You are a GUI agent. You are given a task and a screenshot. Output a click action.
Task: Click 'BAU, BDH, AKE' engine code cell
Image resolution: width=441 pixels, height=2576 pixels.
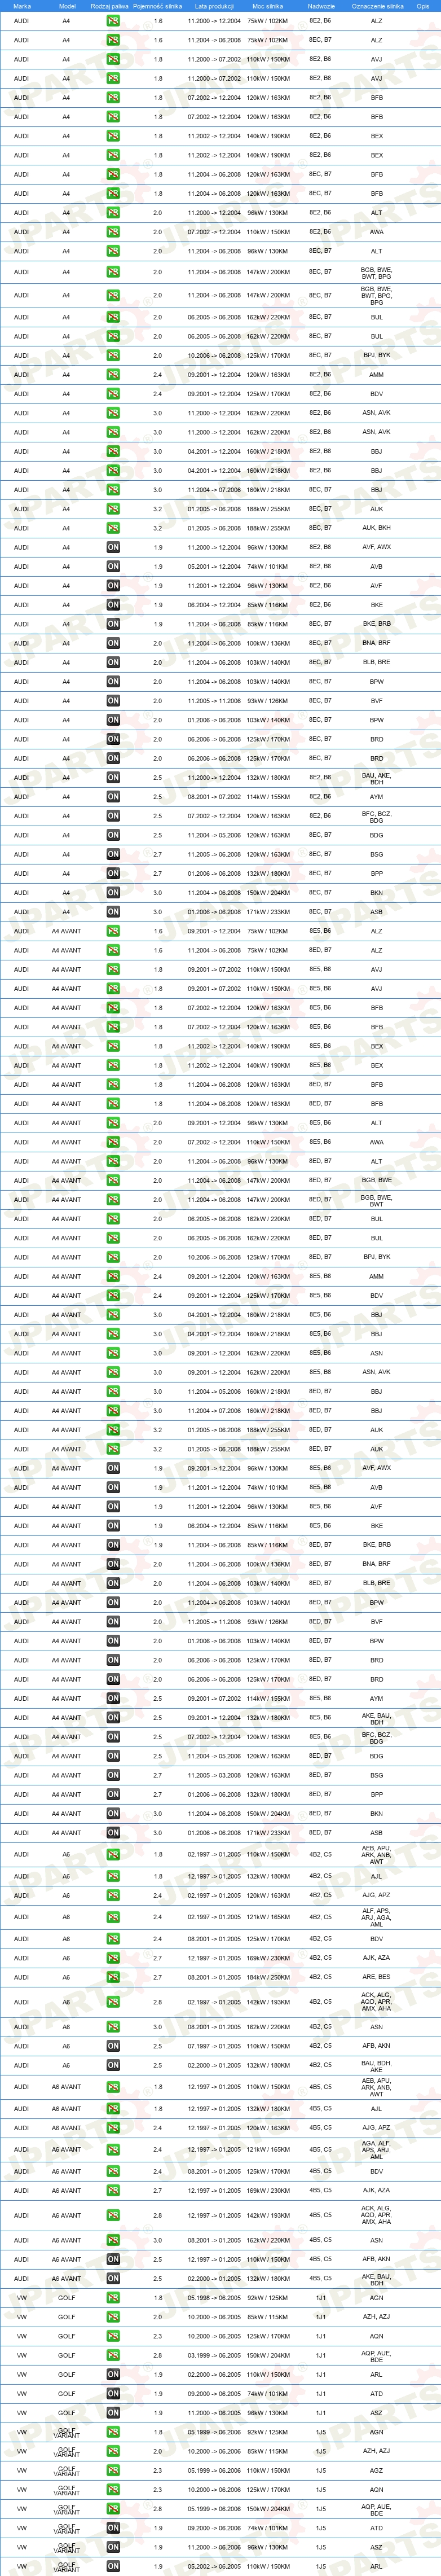click(x=377, y=2066)
